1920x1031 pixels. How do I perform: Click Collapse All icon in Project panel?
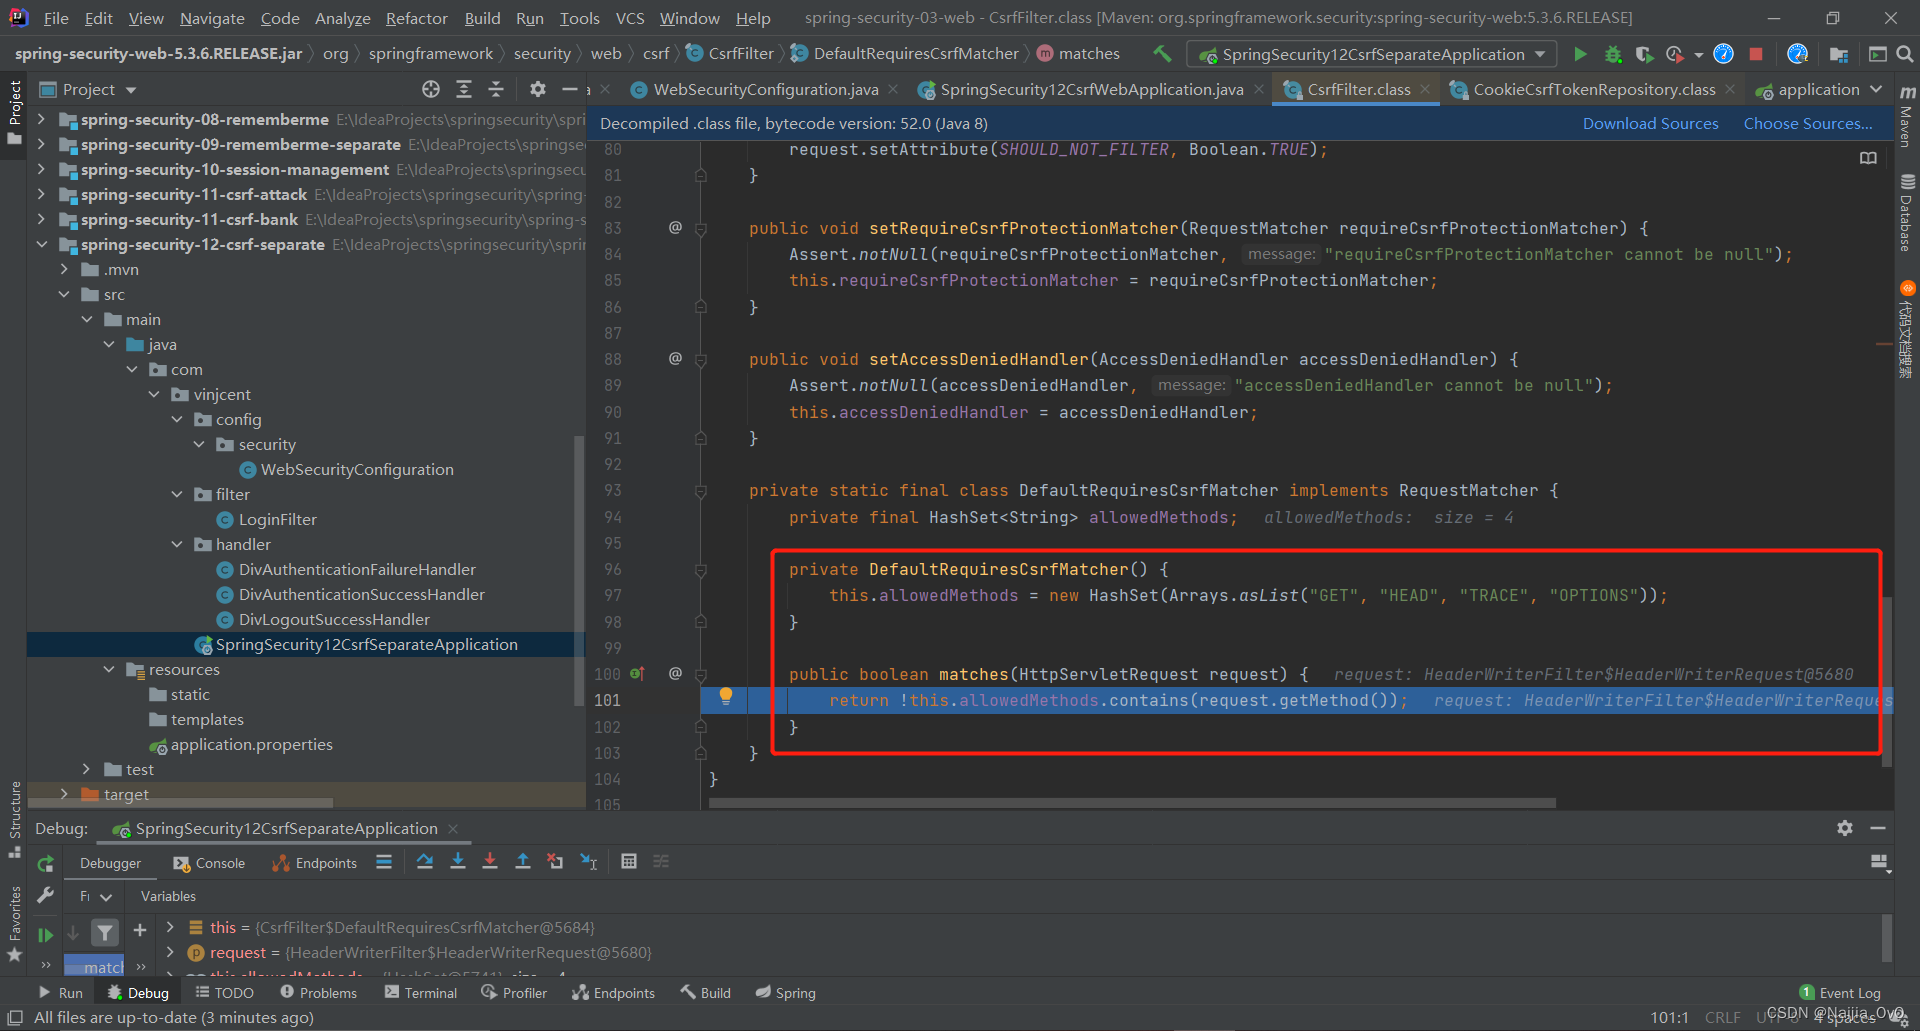(x=496, y=89)
